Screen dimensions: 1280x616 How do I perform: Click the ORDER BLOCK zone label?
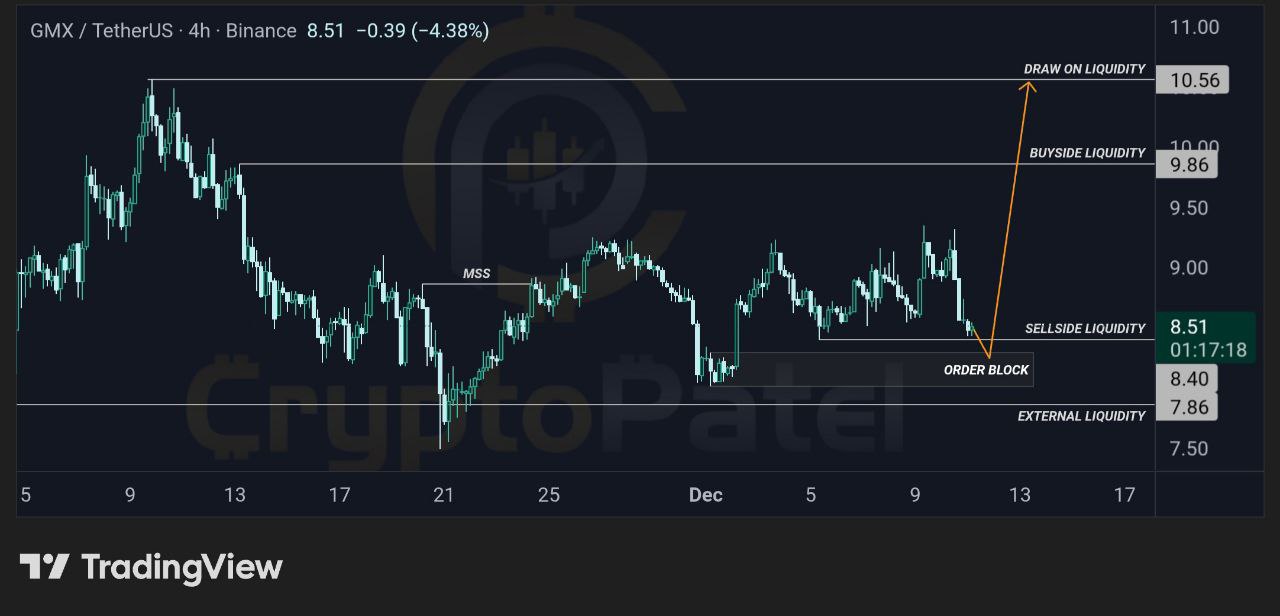[986, 370]
